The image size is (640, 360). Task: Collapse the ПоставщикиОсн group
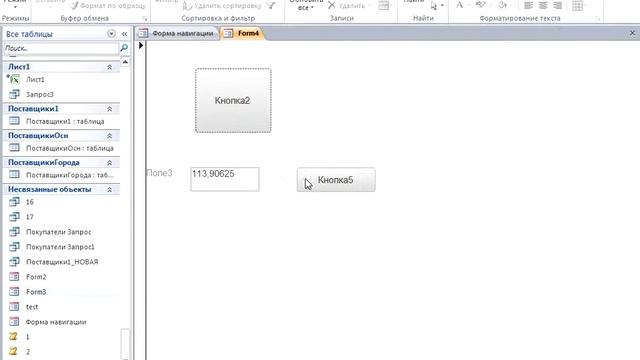[109, 136]
